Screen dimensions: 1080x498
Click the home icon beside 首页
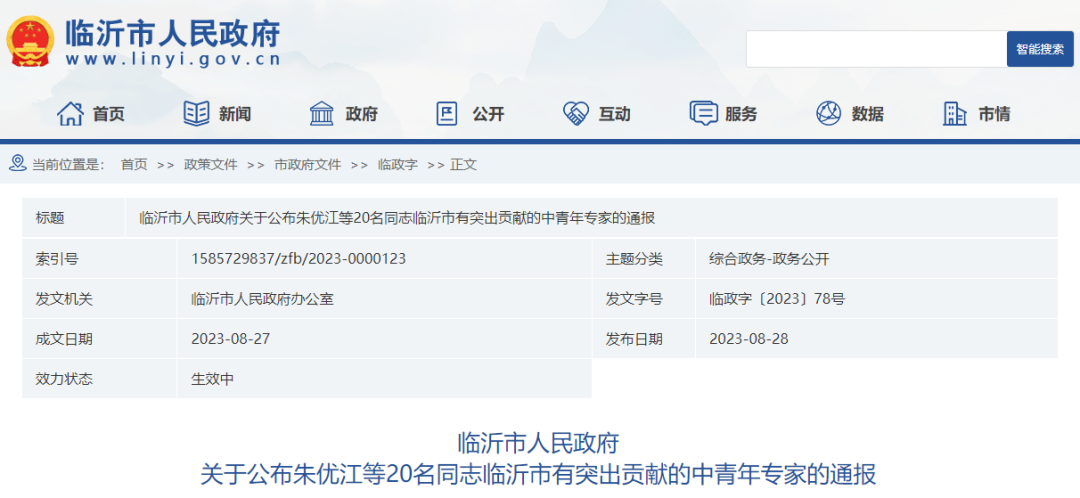(x=70, y=114)
